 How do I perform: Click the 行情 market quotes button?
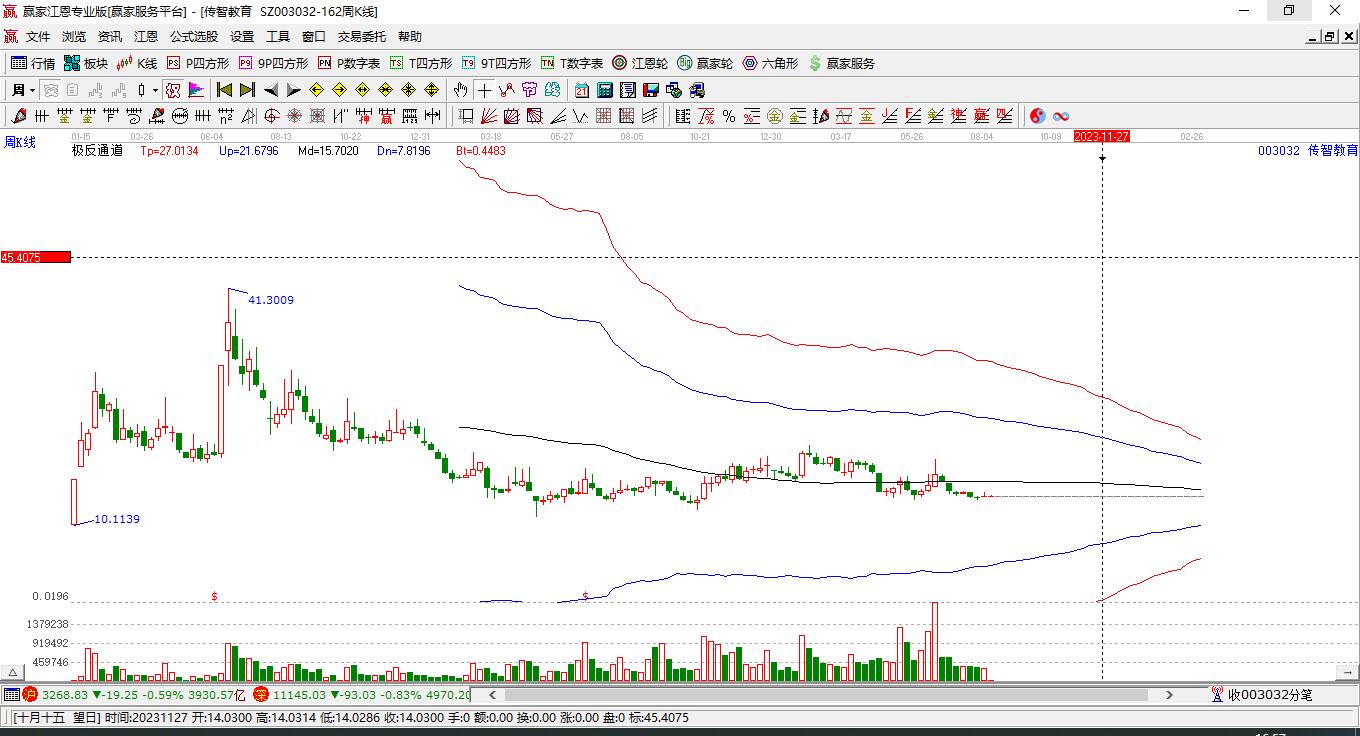(33, 63)
